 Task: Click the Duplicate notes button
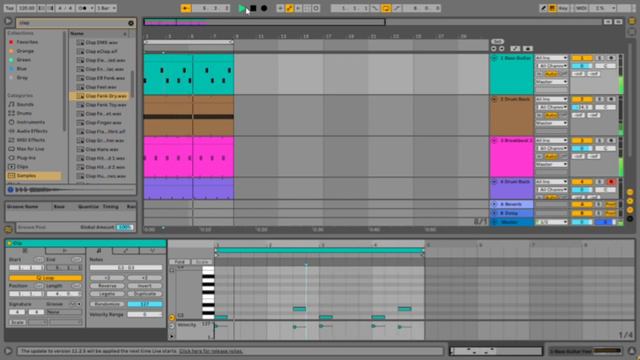pyautogui.click(x=144, y=294)
